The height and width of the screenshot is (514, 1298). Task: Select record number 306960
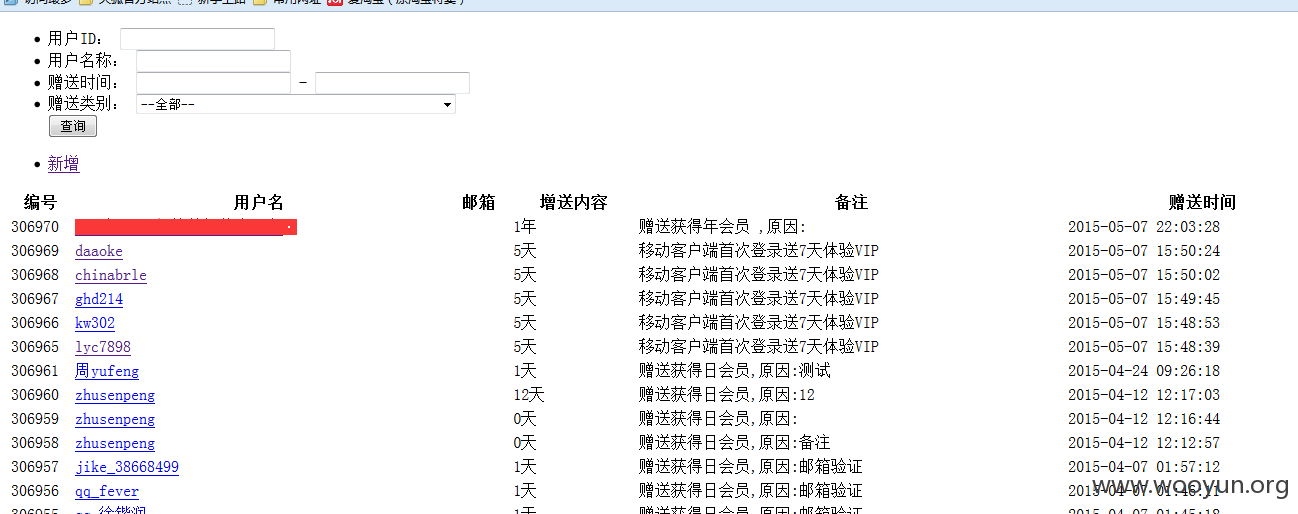coord(35,395)
